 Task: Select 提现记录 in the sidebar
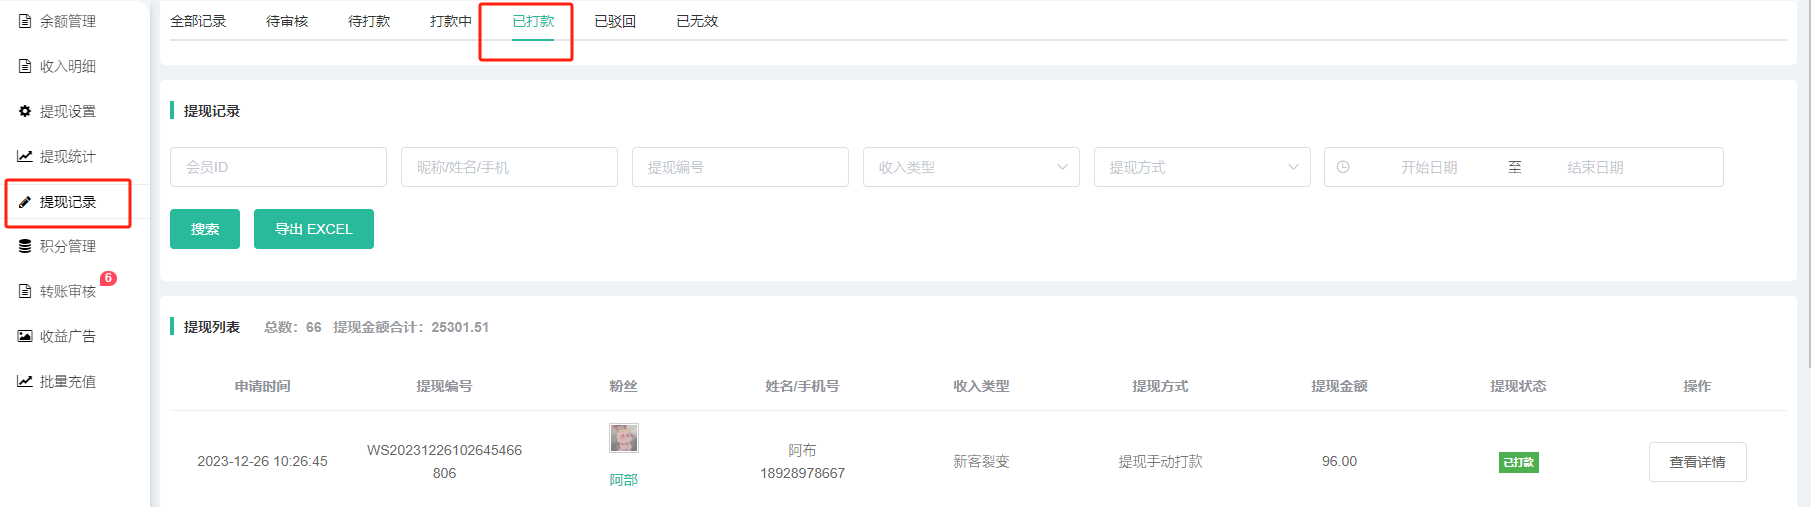(68, 202)
